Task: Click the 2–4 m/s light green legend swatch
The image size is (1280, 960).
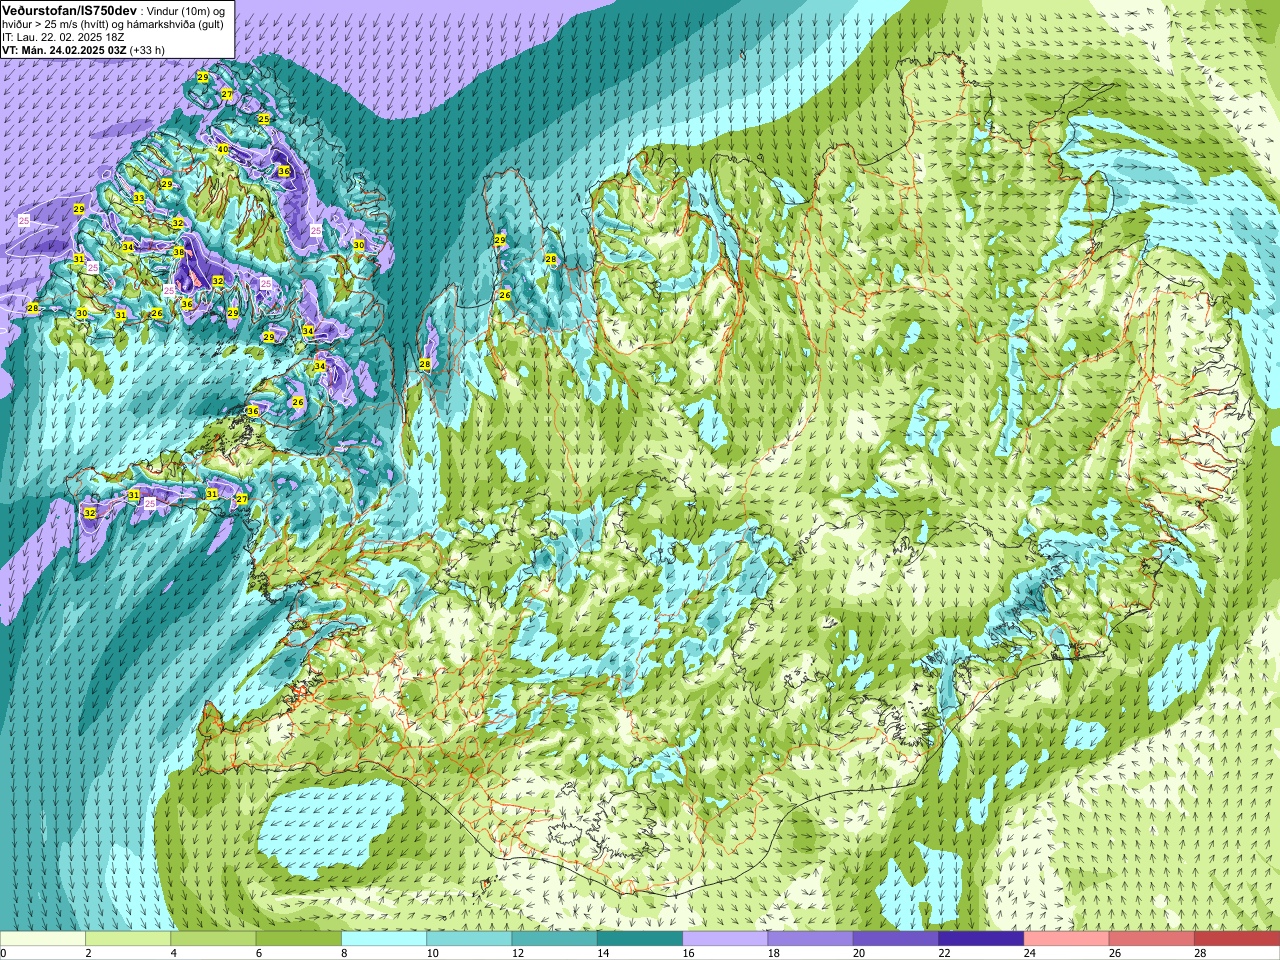Action: click(x=128, y=939)
